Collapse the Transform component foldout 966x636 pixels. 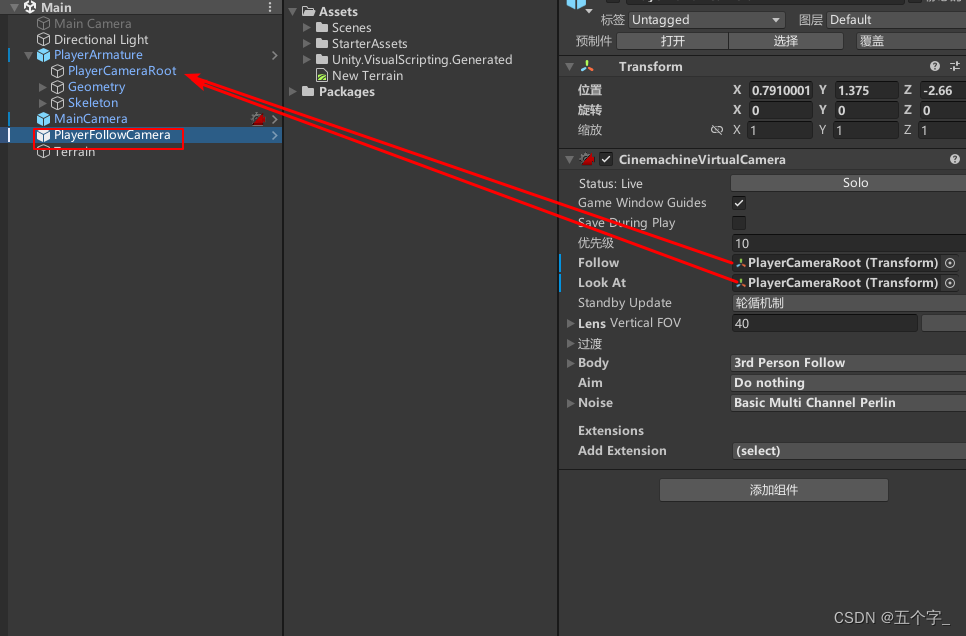[x=570, y=66]
